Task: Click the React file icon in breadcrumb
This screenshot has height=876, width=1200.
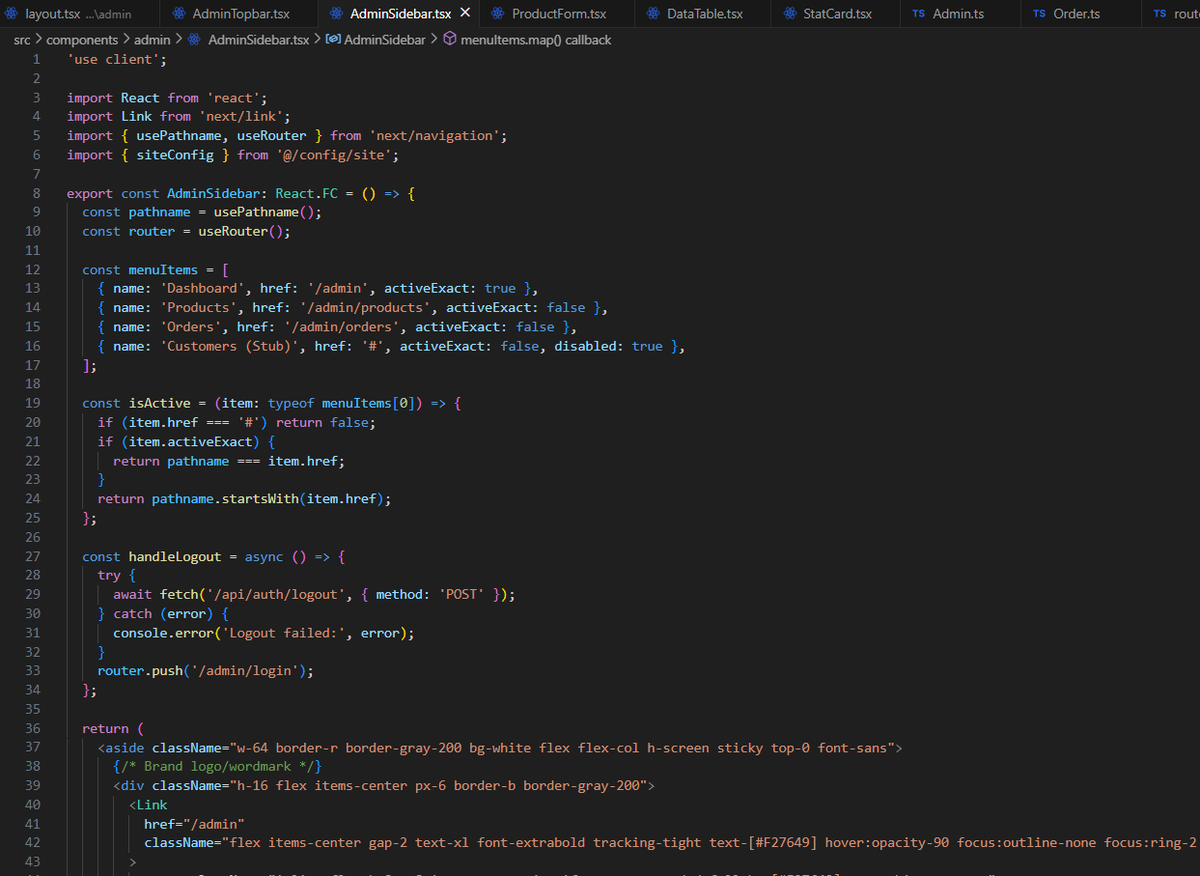Action: coord(195,40)
